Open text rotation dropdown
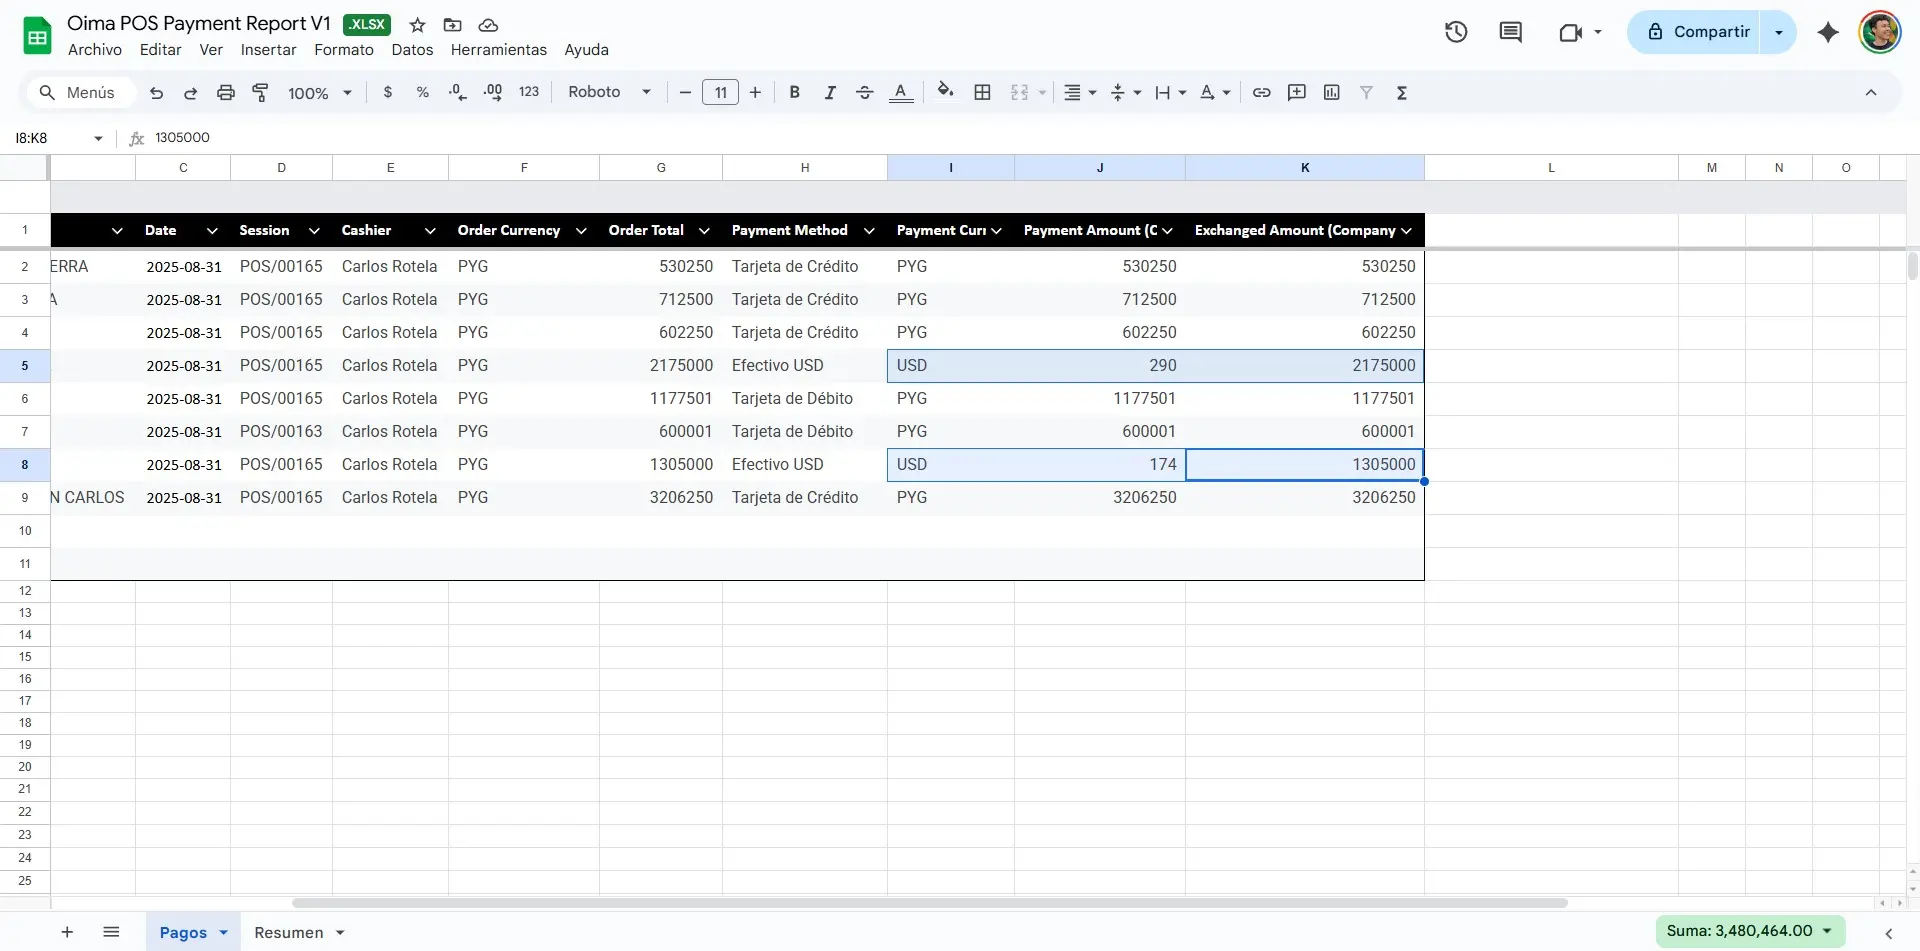Screen dimensions: 1920x951 click(x=1215, y=92)
